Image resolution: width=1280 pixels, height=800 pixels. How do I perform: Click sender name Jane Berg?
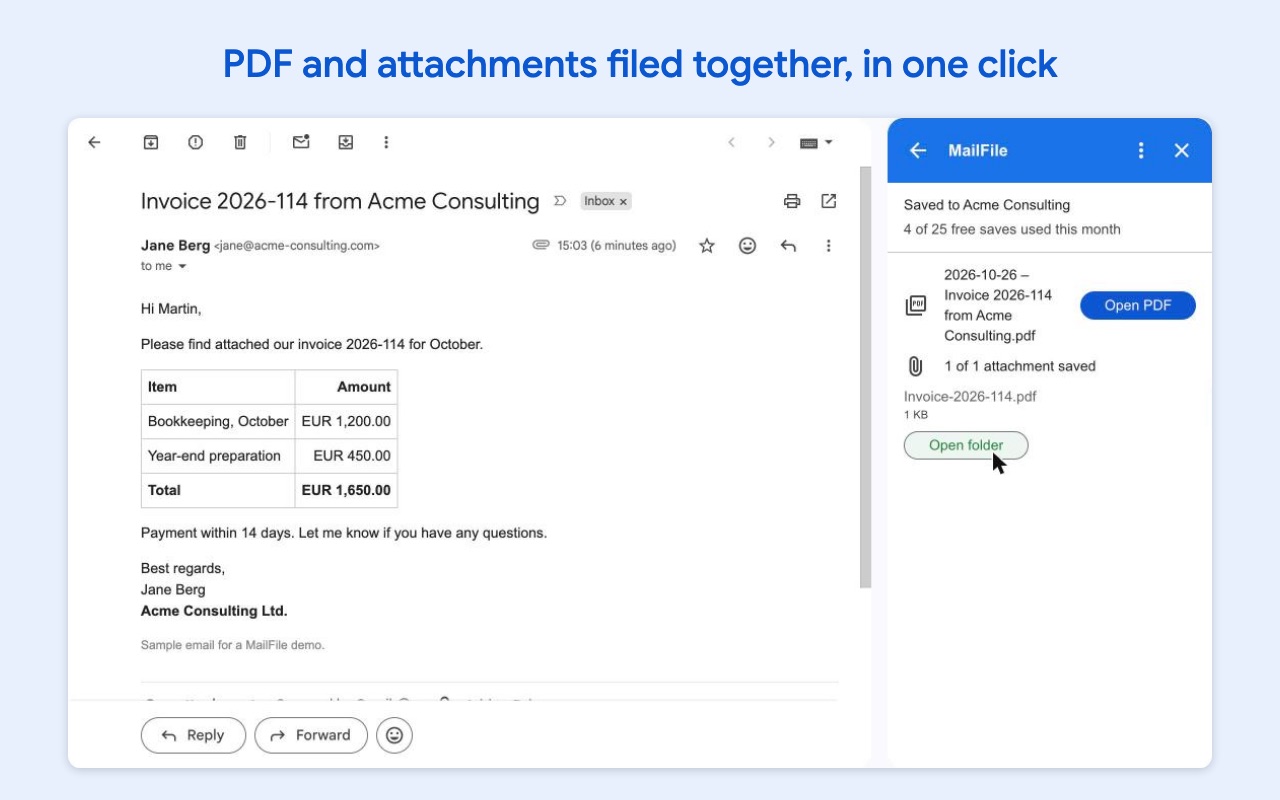[x=176, y=245]
